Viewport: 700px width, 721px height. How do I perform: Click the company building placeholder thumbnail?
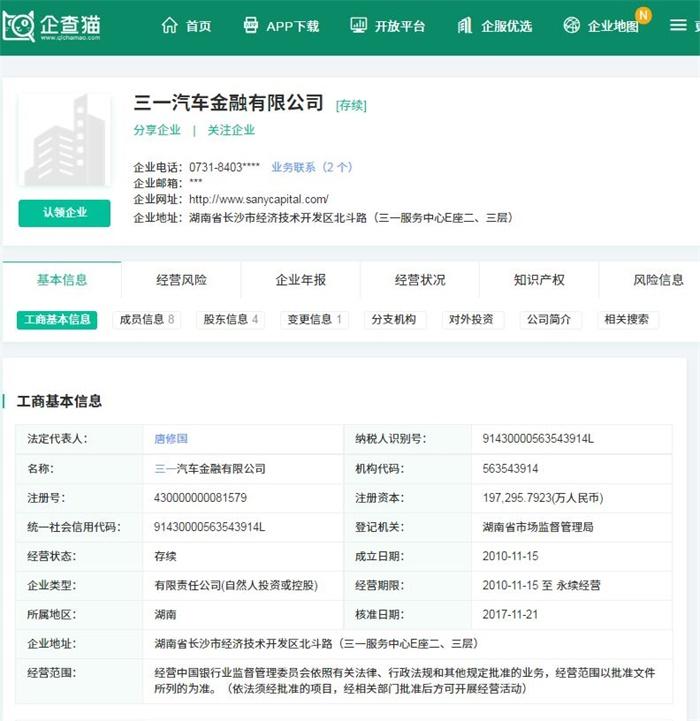(64, 140)
